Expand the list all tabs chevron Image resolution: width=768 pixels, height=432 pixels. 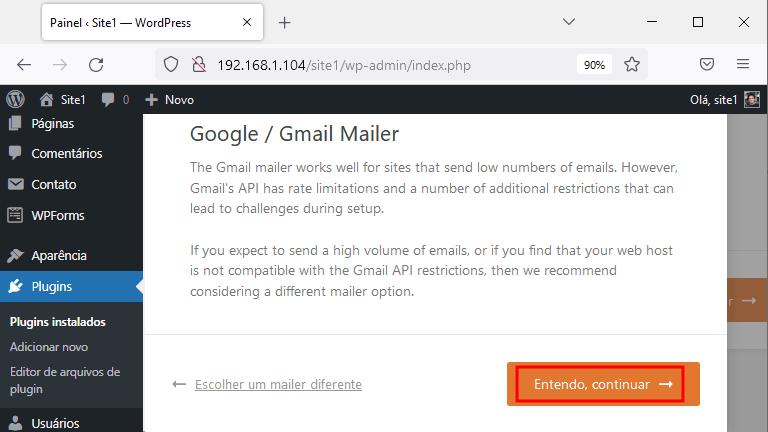pos(569,22)
